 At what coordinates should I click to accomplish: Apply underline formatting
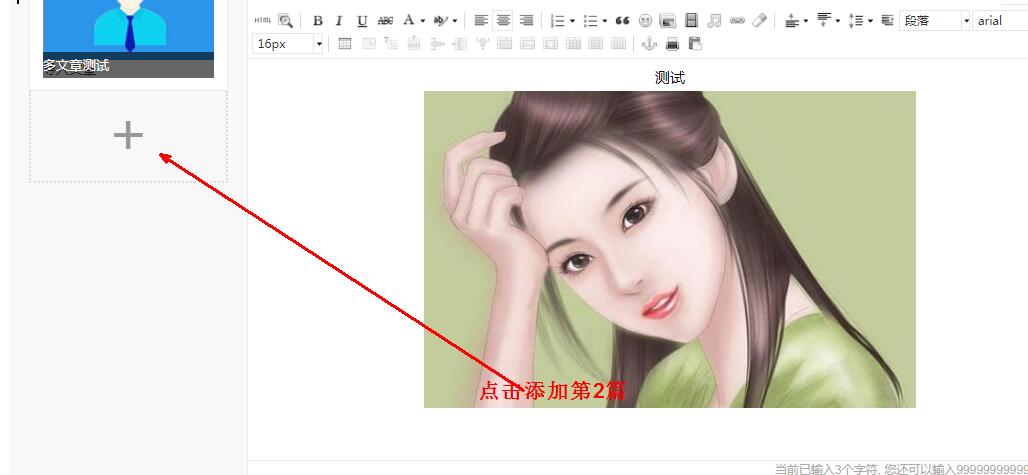[362, 20]
